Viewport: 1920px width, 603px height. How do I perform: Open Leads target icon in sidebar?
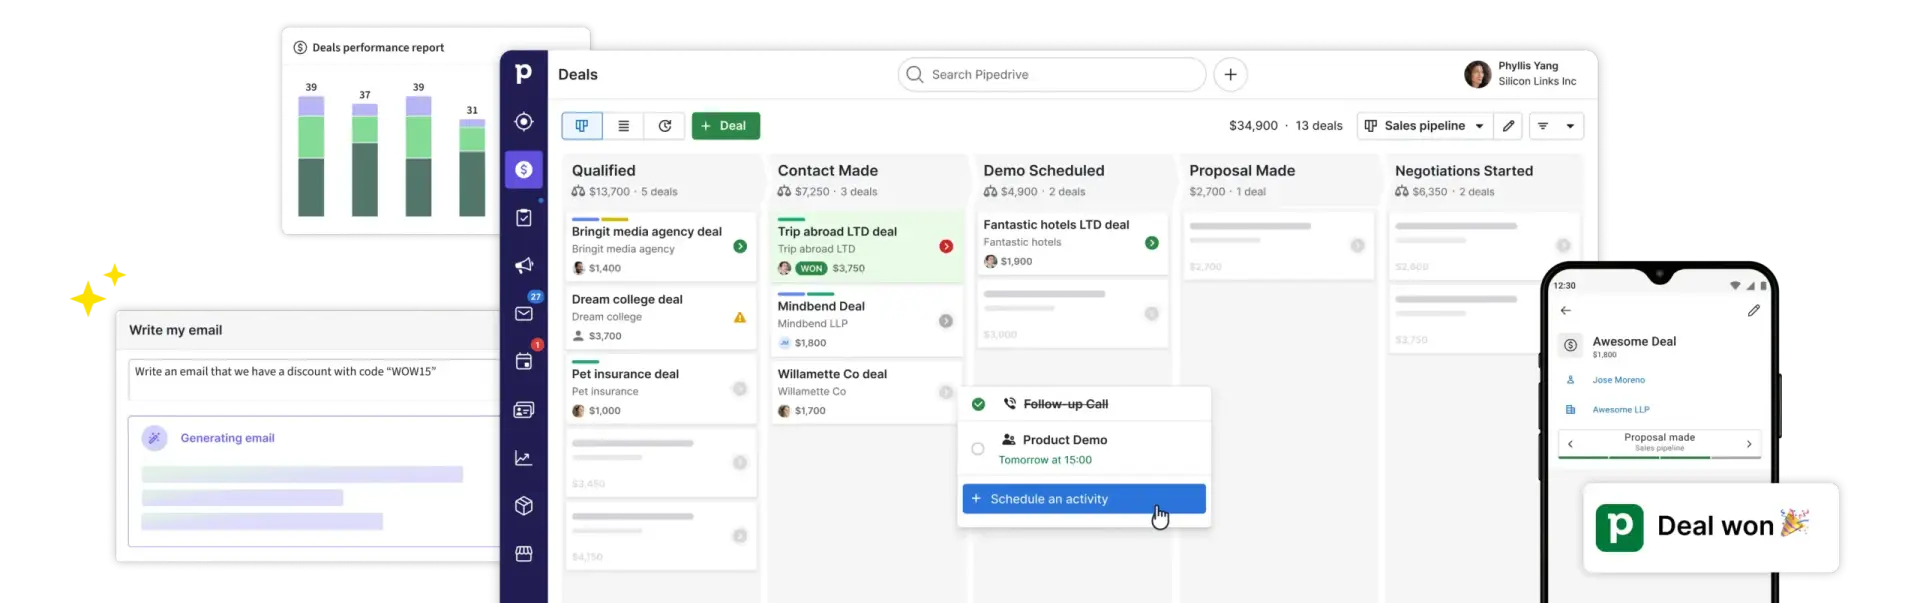point(523,122)
